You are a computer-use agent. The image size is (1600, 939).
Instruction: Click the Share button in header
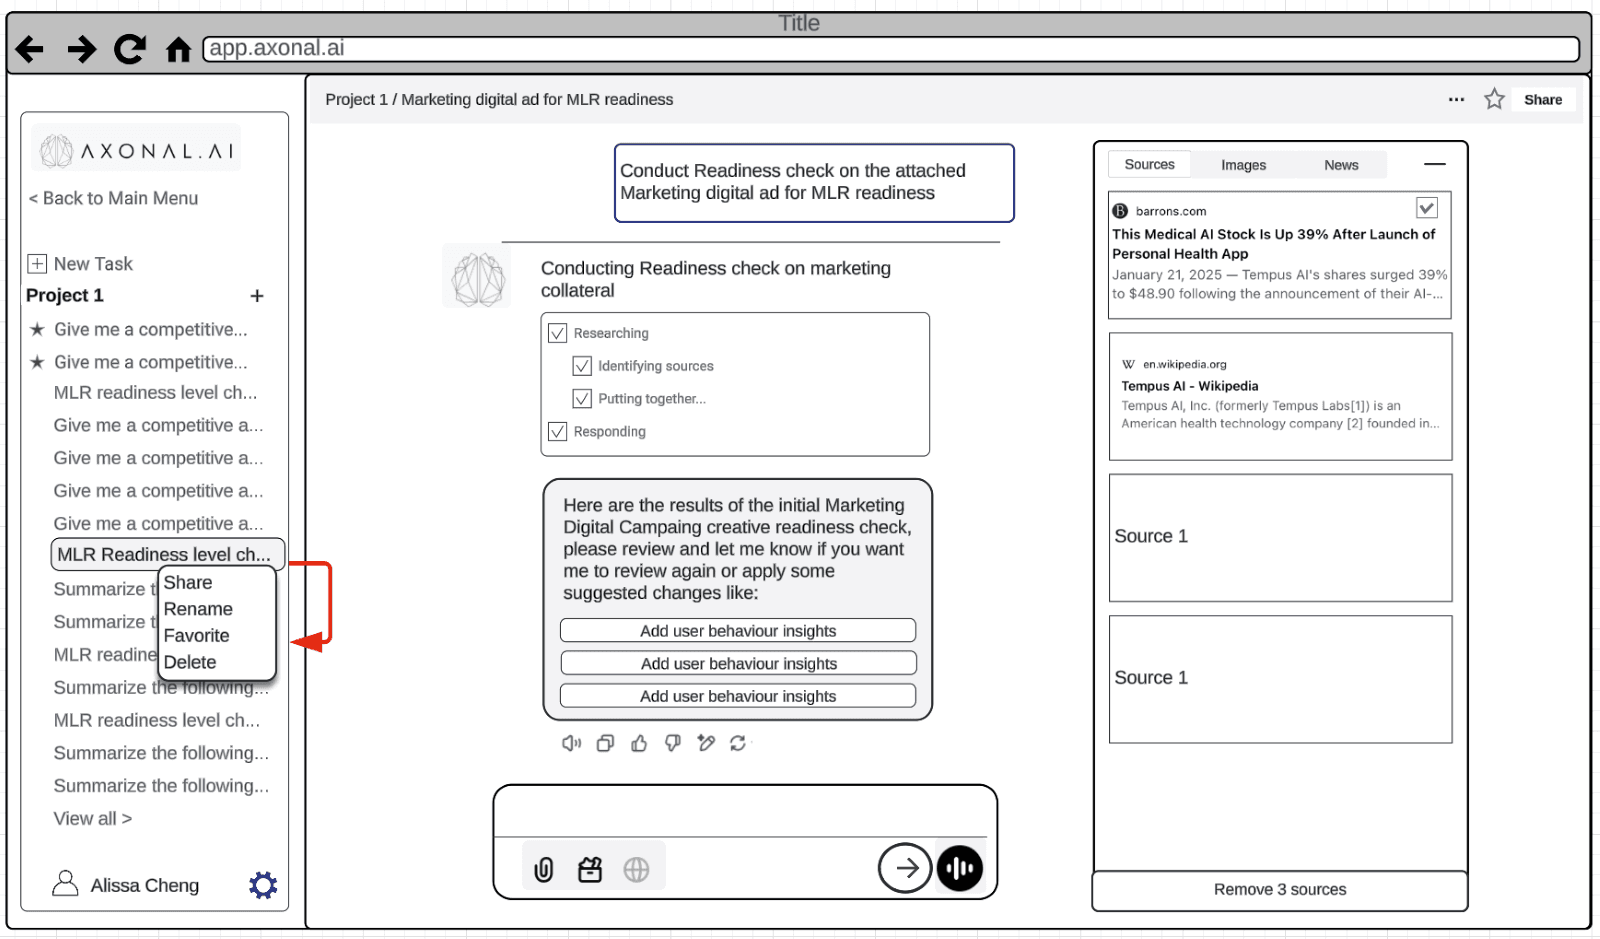point(1542,100)
